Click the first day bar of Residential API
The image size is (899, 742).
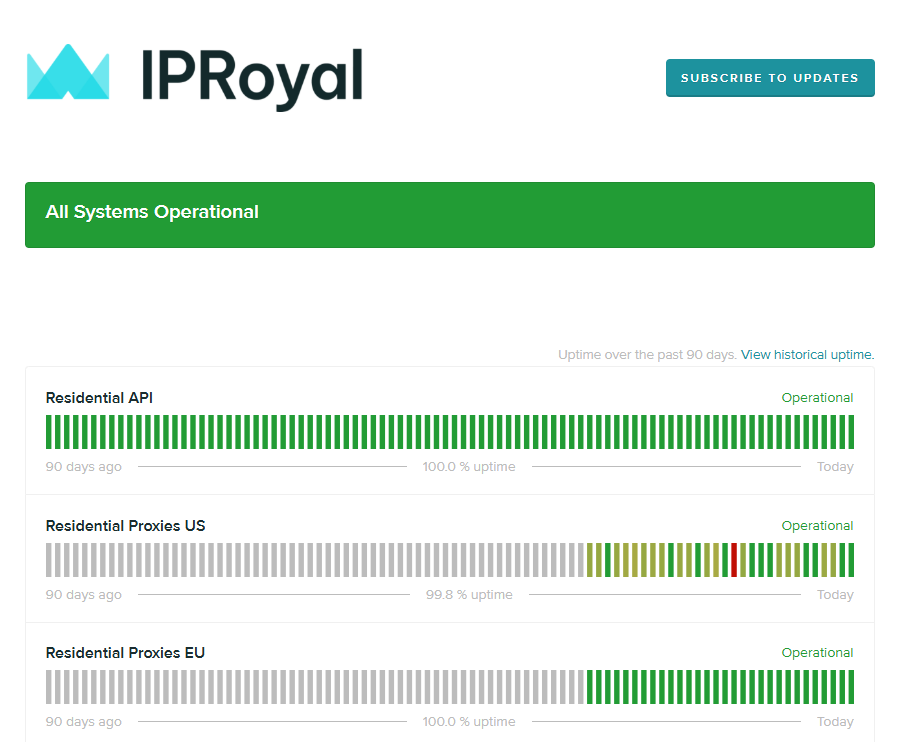point(49,432)
